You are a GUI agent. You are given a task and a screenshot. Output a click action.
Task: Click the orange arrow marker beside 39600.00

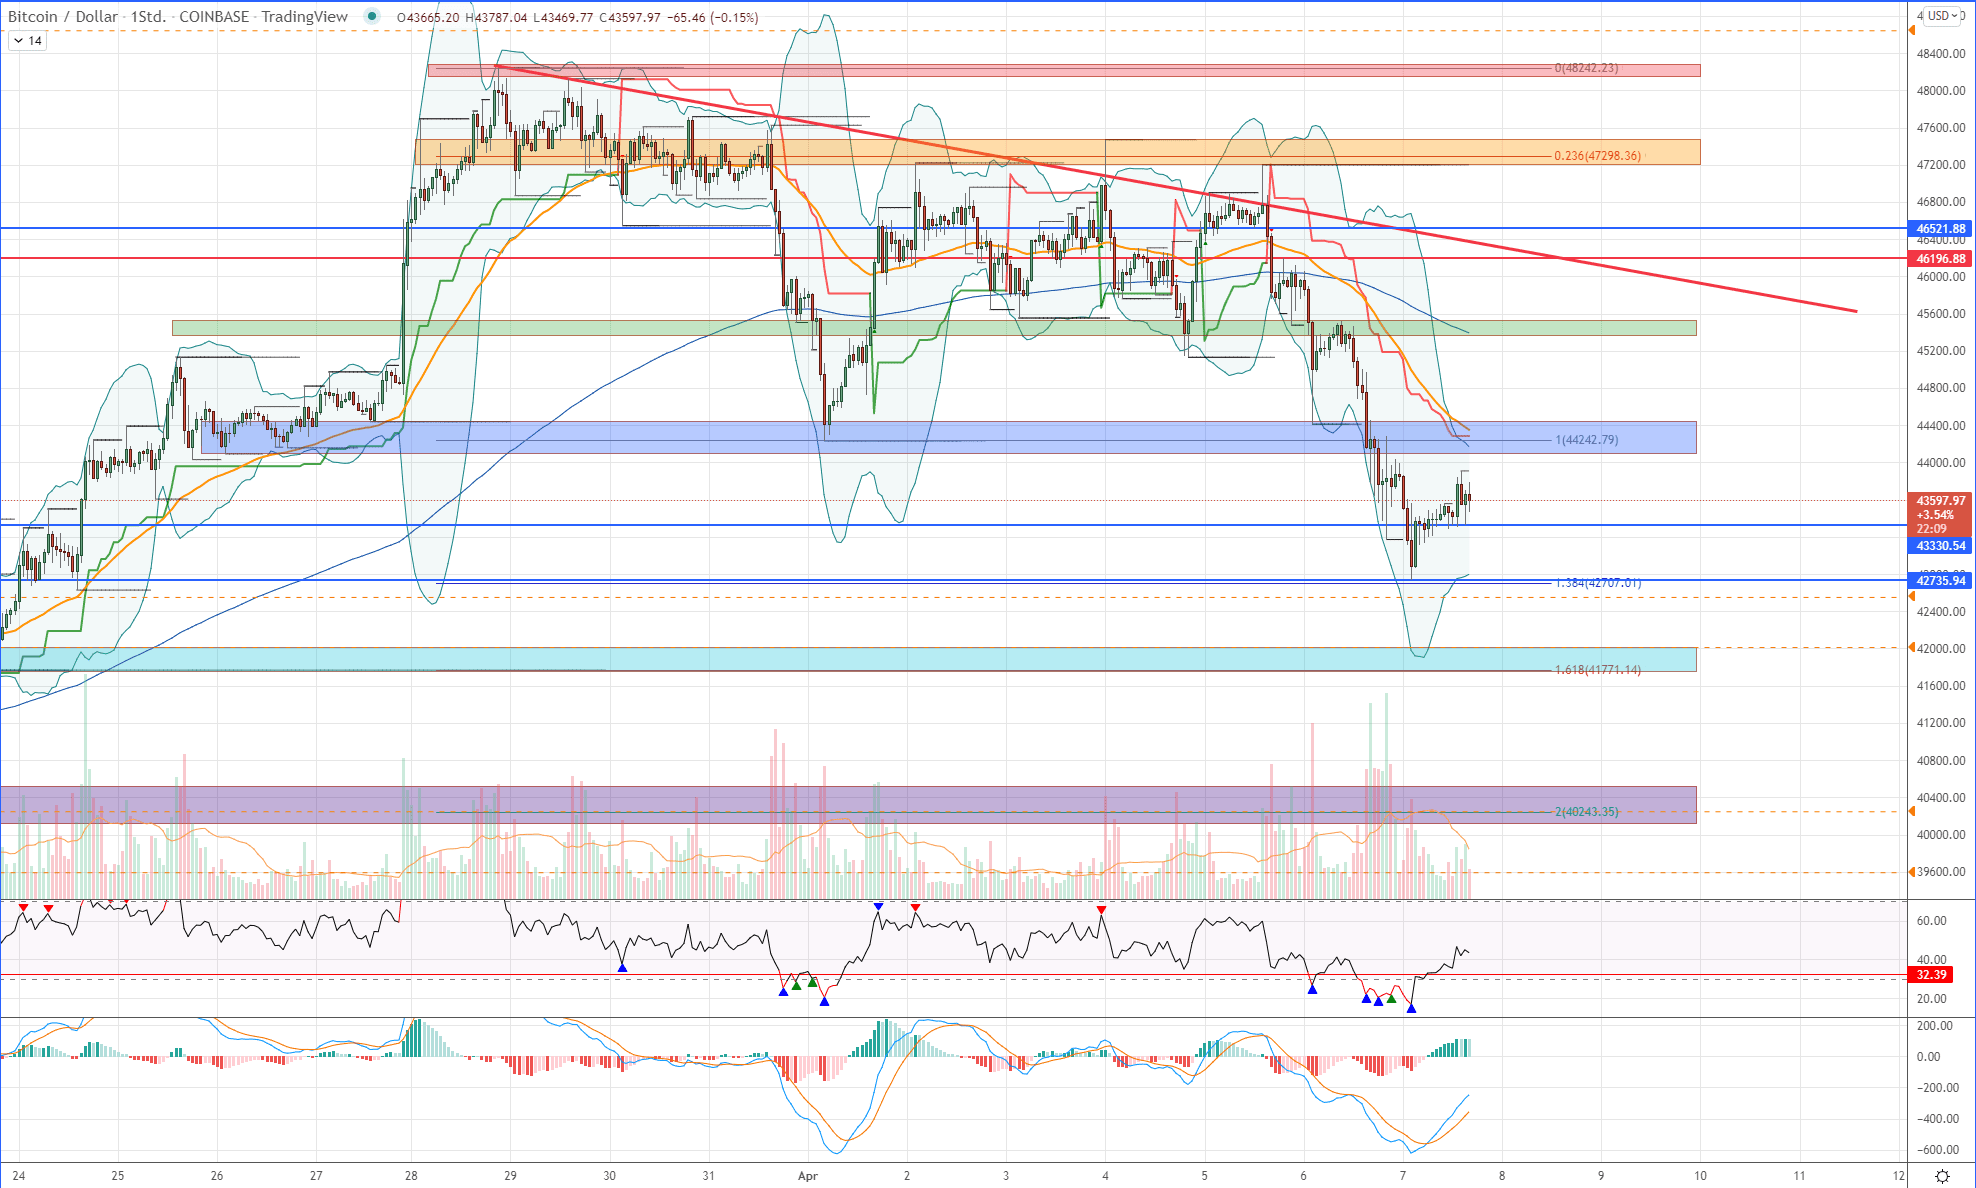pyautogui.click(x=1911, y=872)
